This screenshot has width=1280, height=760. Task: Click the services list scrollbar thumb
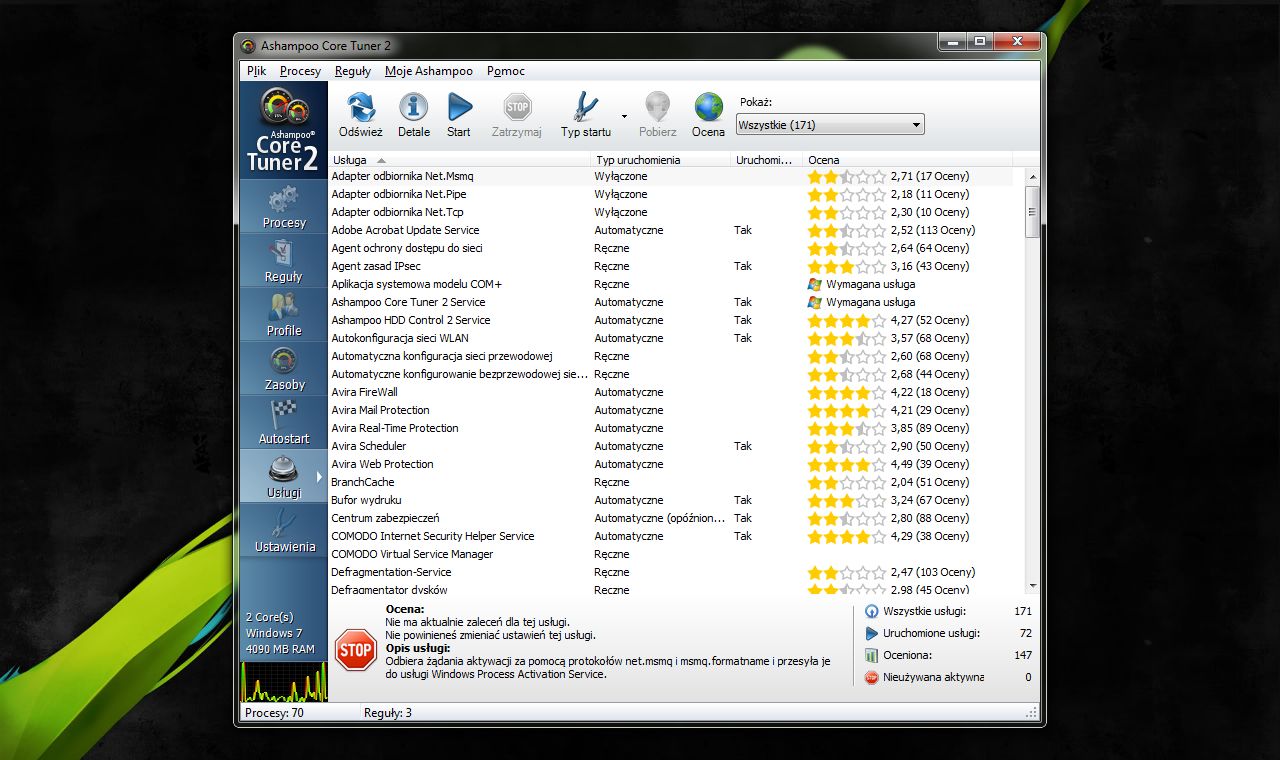1033,211
